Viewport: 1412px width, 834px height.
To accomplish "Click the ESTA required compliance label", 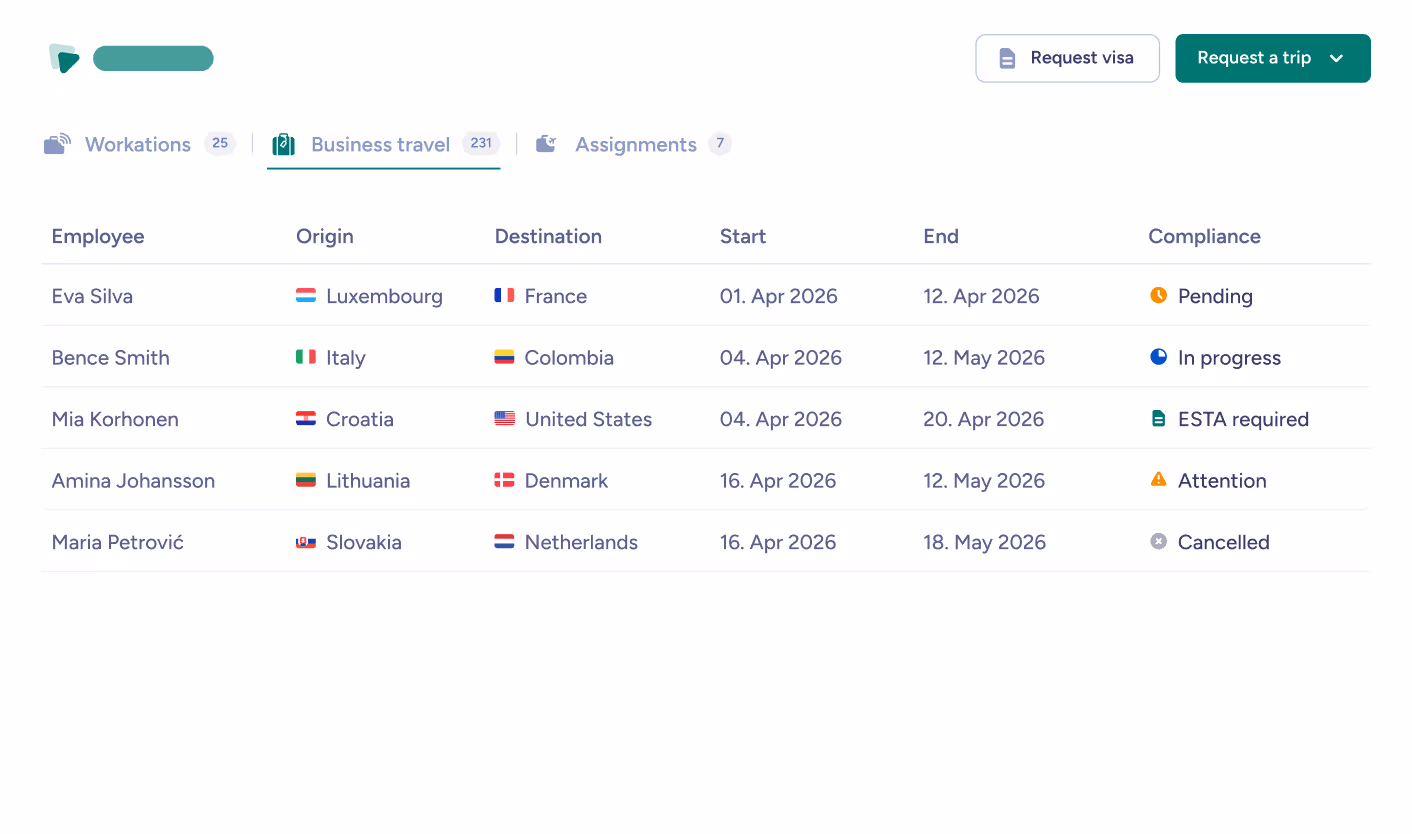I will [1243, 419].
